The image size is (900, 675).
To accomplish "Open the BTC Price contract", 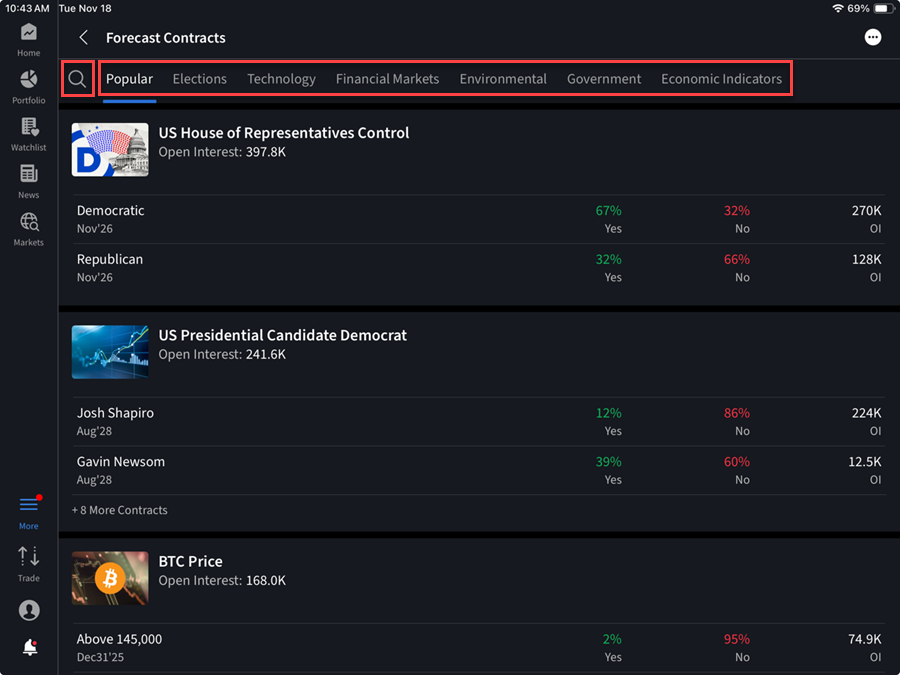I will click(190, 561).
